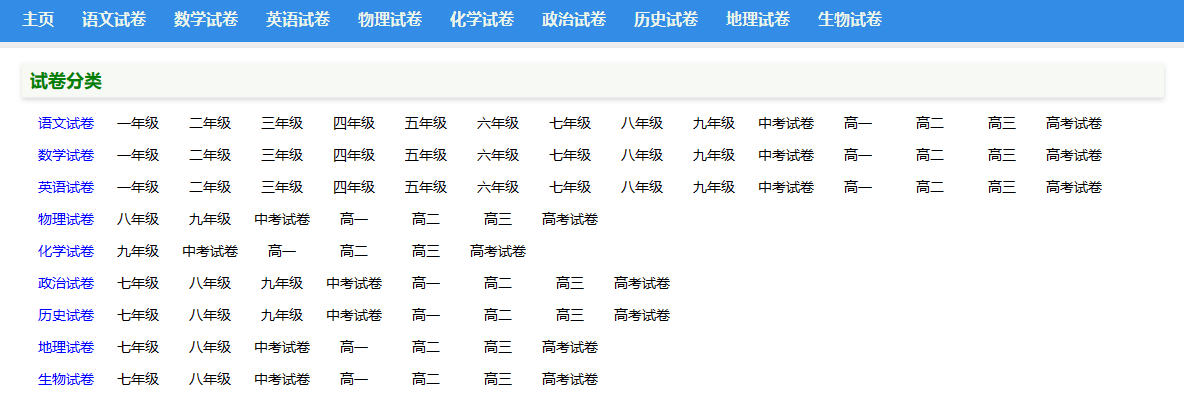Select 中考试卷 in the 化学试卷 row
The image size is (1184, 397).
[210, 251]
